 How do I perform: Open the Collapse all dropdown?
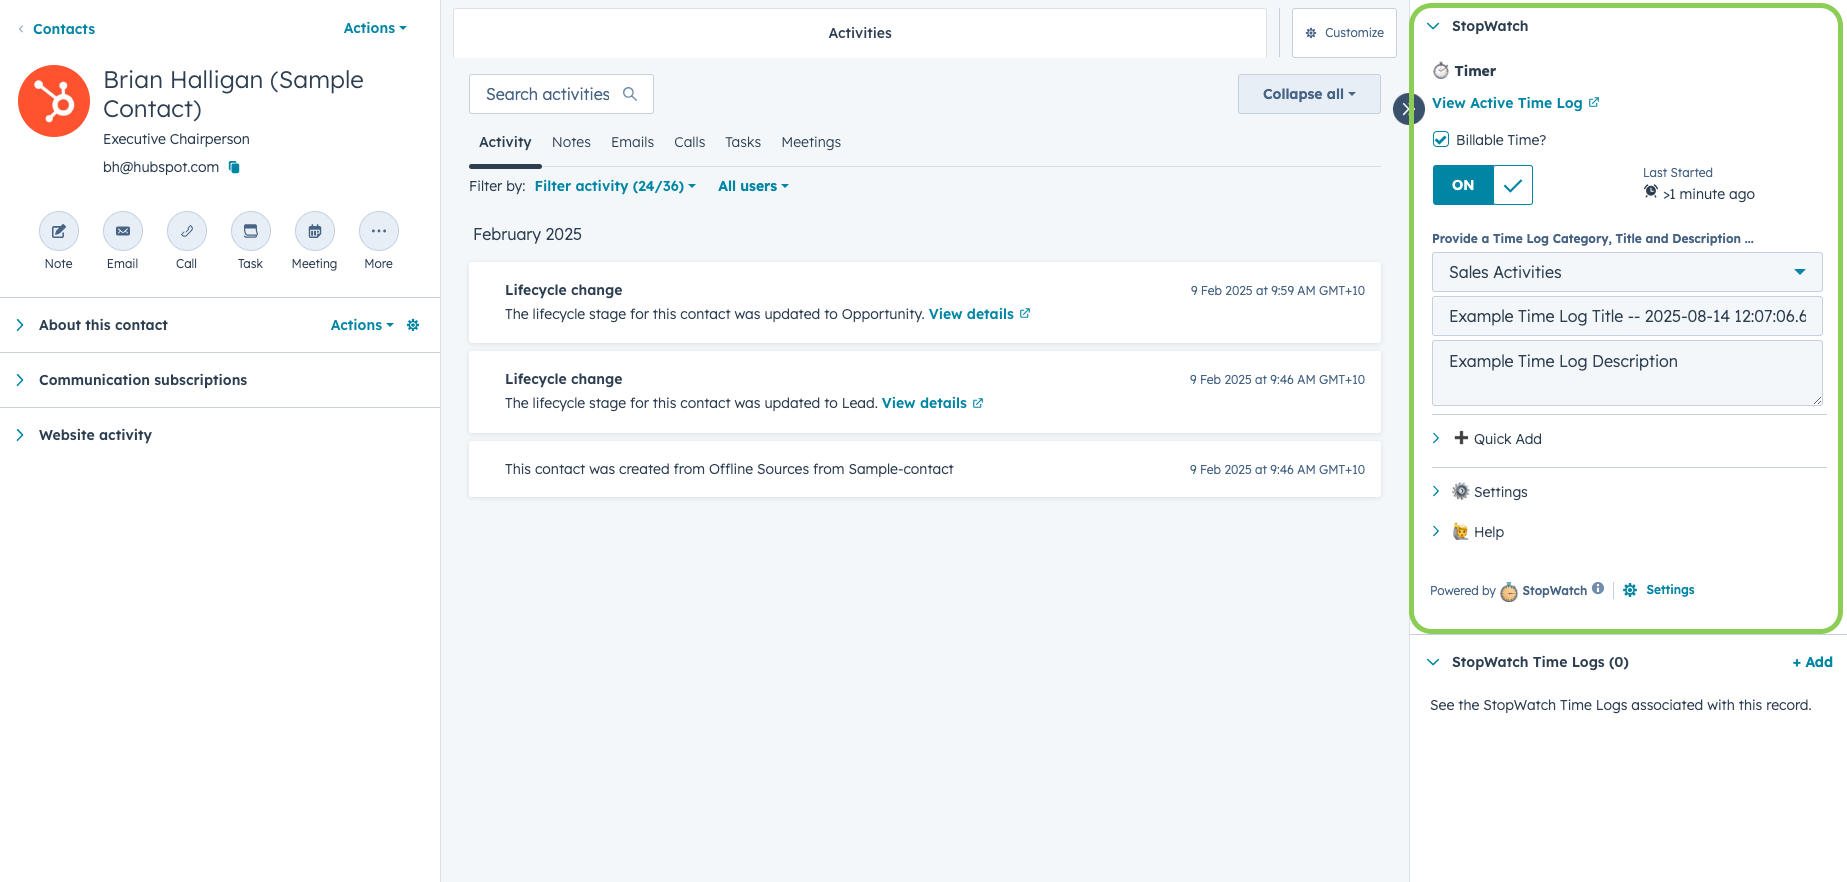tap(1309, 94)
